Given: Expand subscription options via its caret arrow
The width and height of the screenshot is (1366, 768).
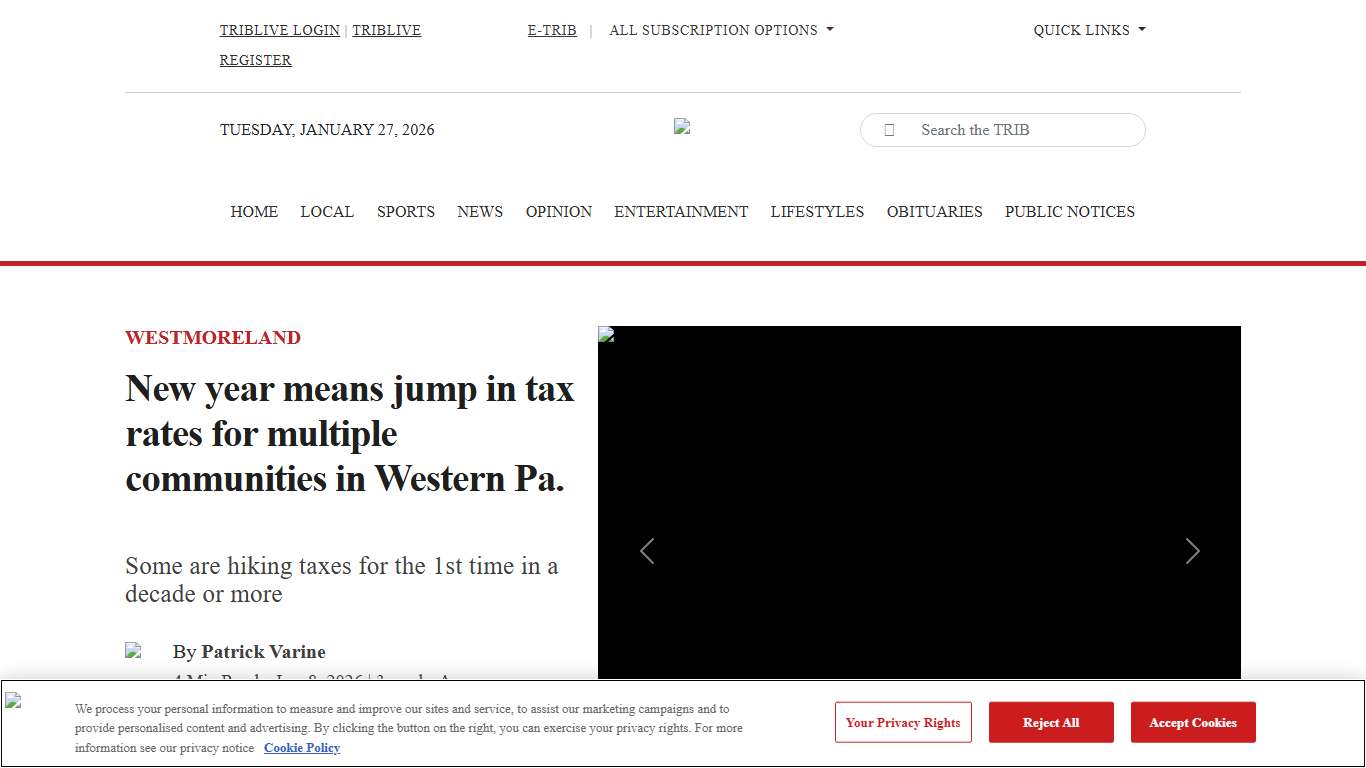Looking at the screenshot, I should tap(828, 29).
